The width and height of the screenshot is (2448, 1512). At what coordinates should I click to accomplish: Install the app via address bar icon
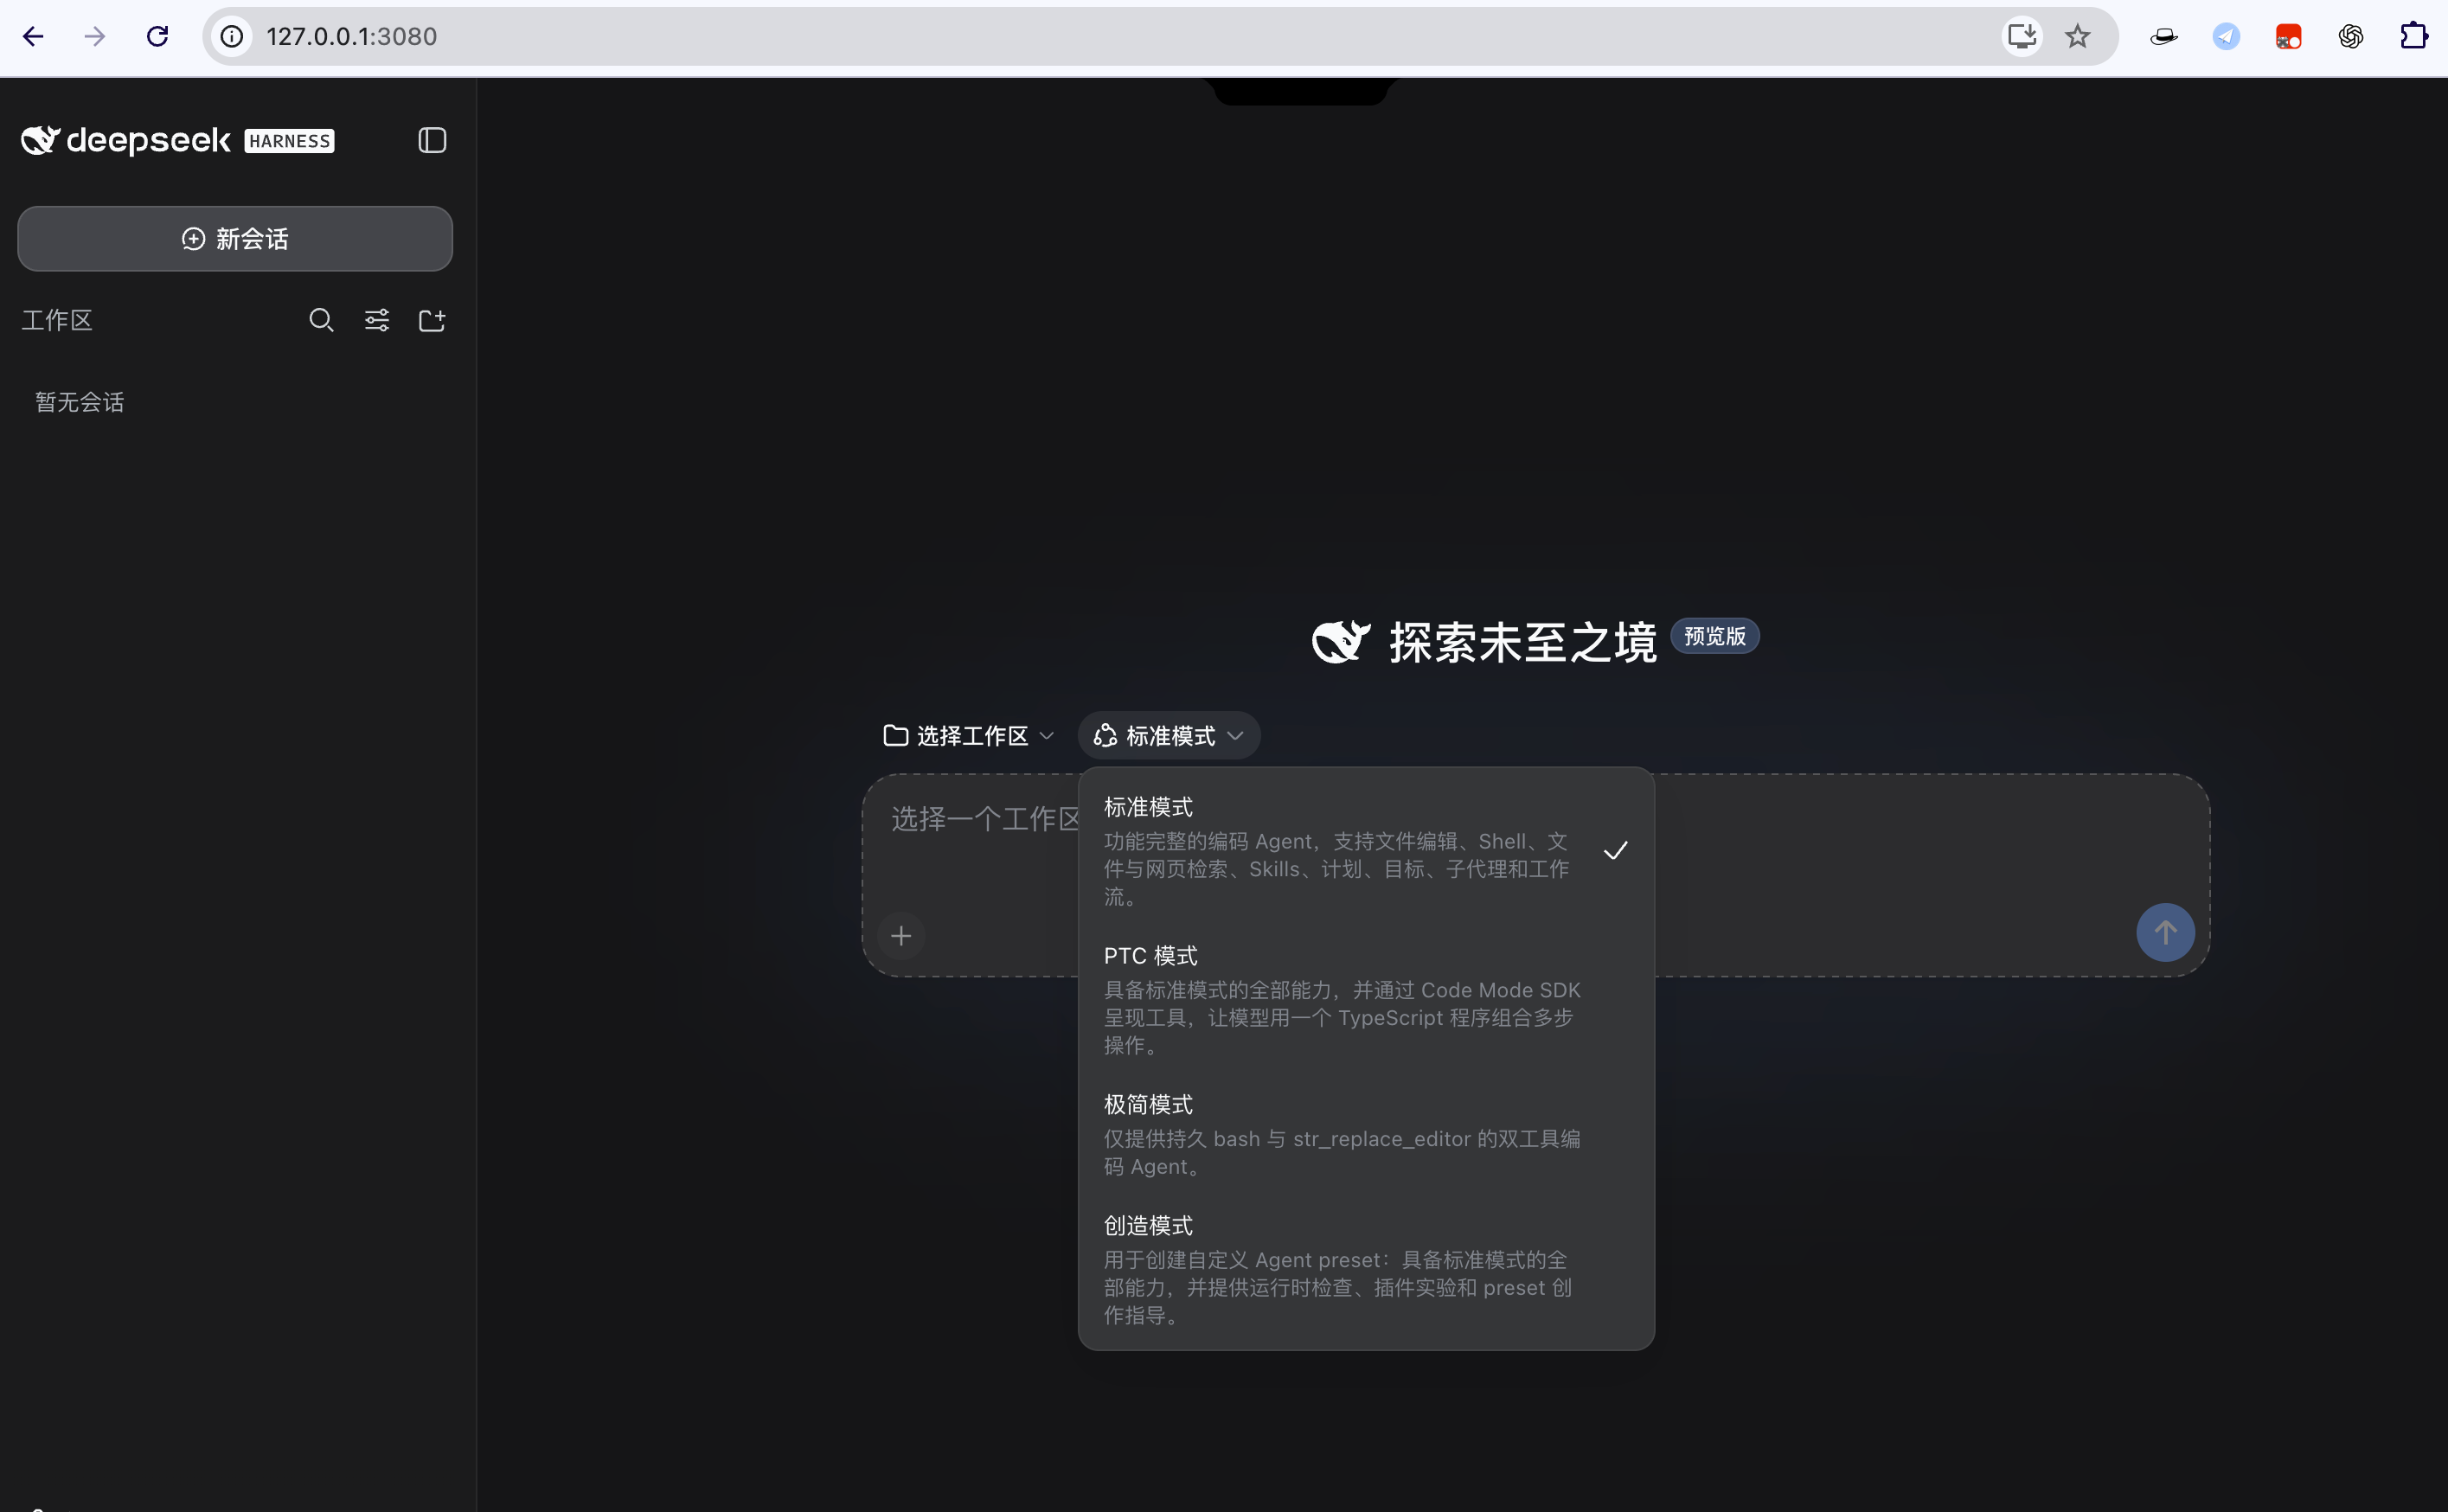(2021, 37)
